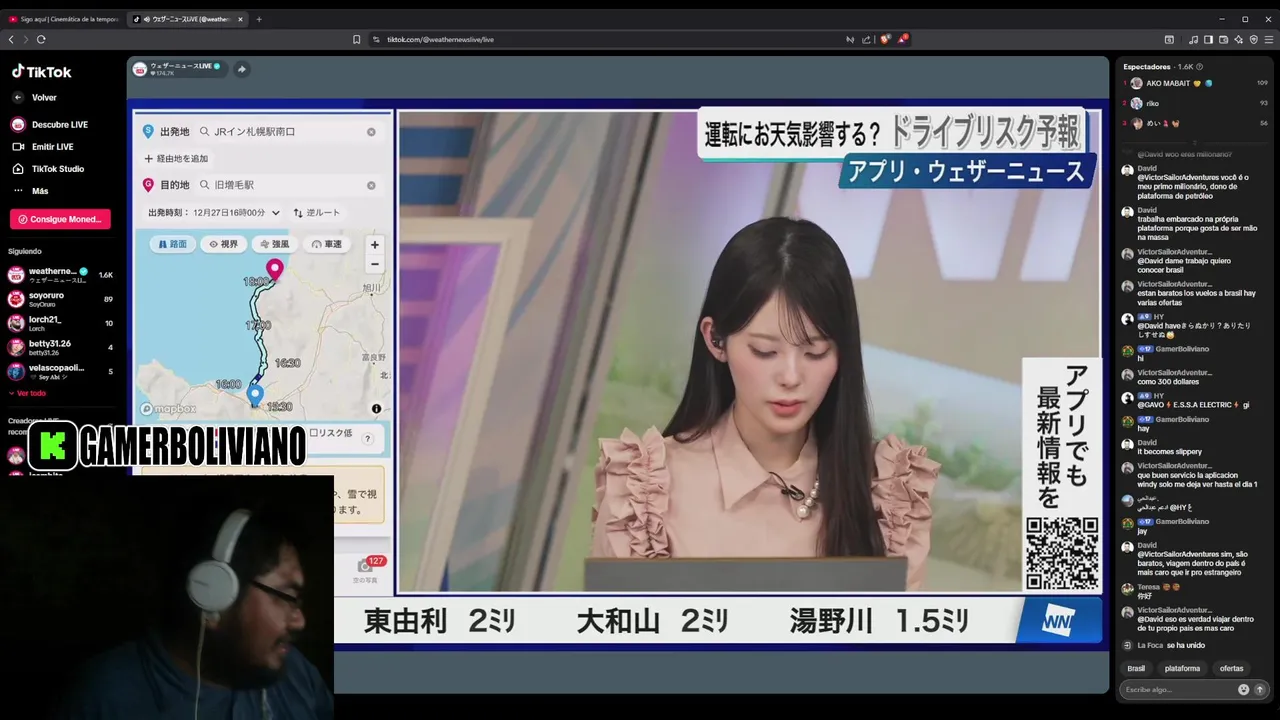Viewport: 1280px width, 720px height.
Task: Clear the 出発地 departure field
Action: tap(371, 131)
